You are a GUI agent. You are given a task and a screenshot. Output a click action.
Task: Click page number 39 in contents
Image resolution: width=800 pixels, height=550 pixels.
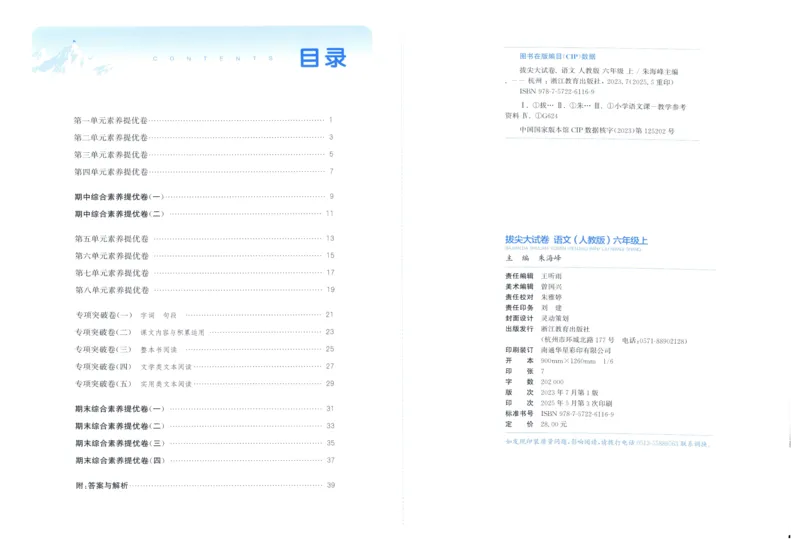coord(331,485)
